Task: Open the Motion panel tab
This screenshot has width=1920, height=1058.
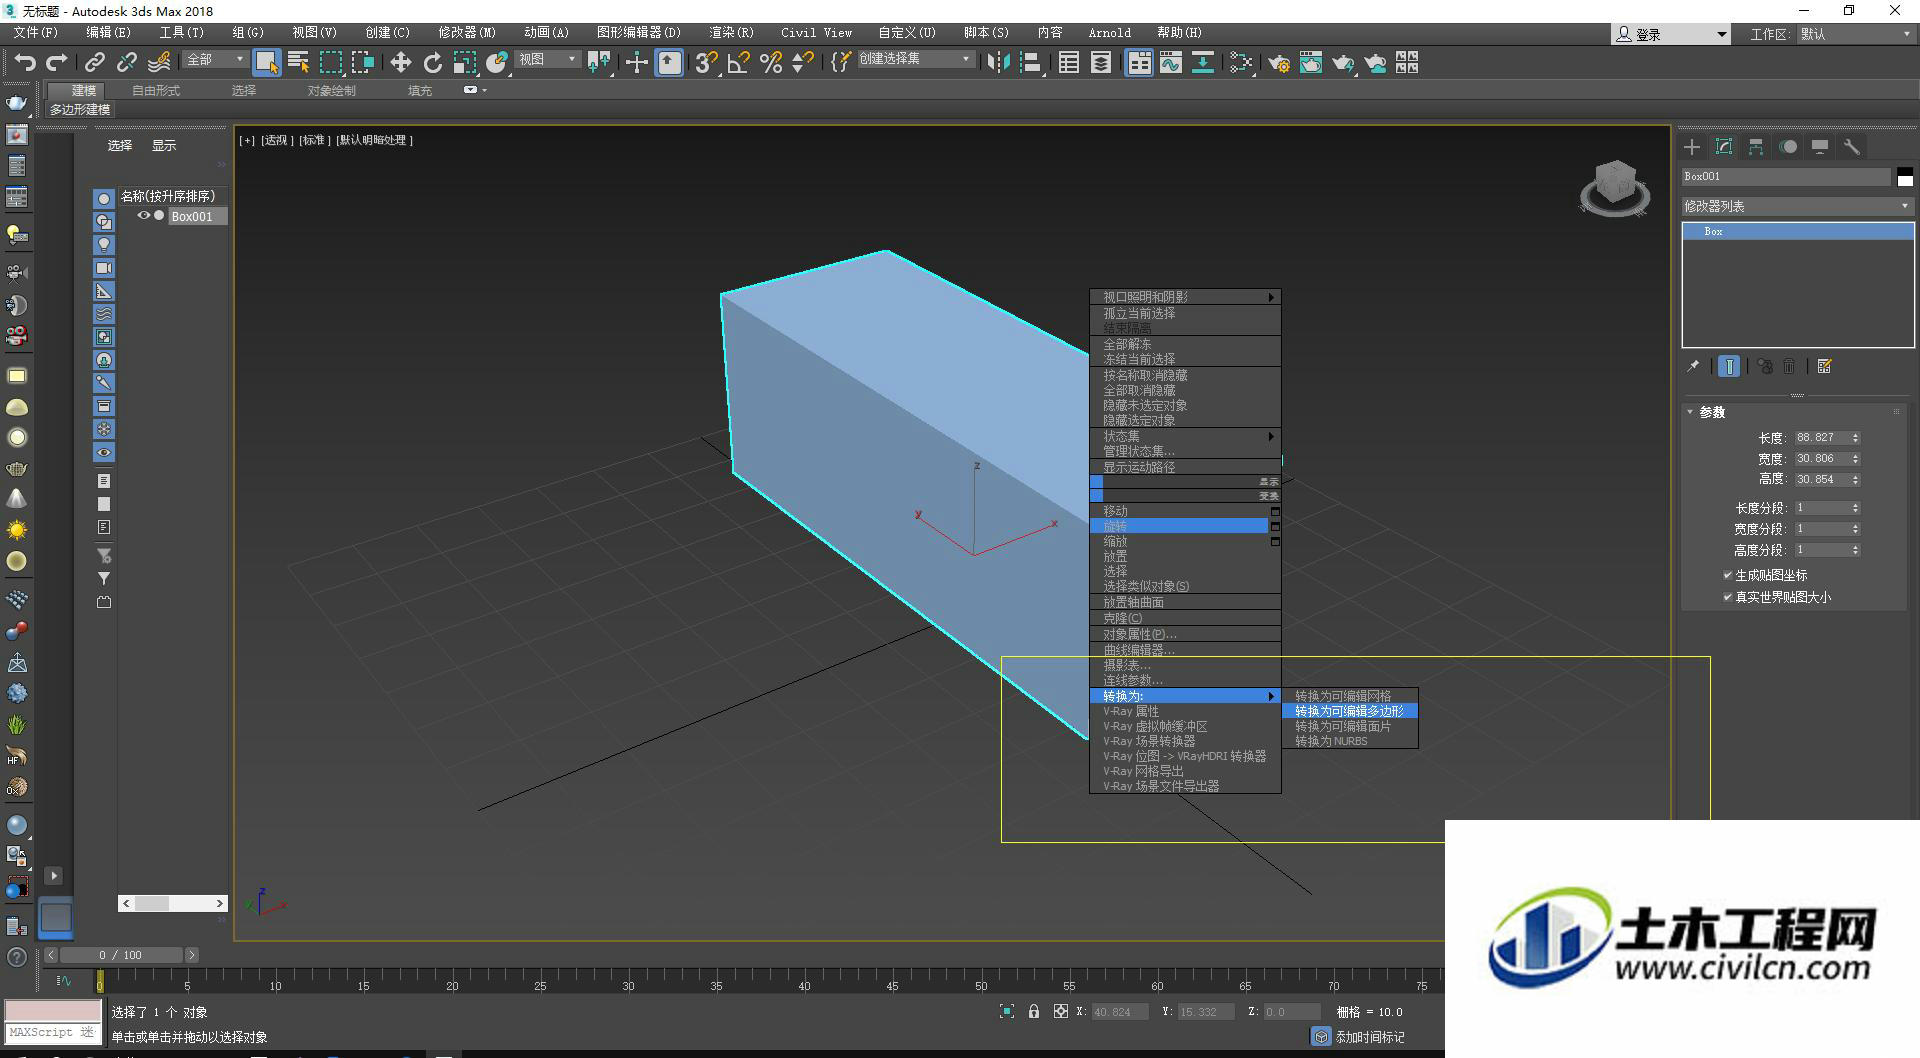Action: coord(1788,147)
